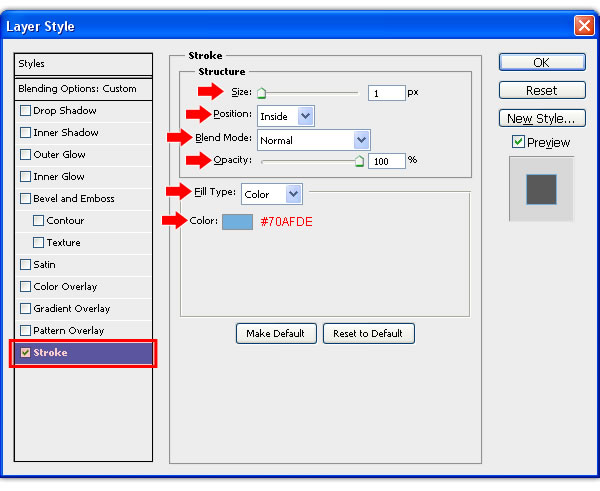Click the Make Default button
The width and height of the screenshot is (600, 491).
click(276, 333)
